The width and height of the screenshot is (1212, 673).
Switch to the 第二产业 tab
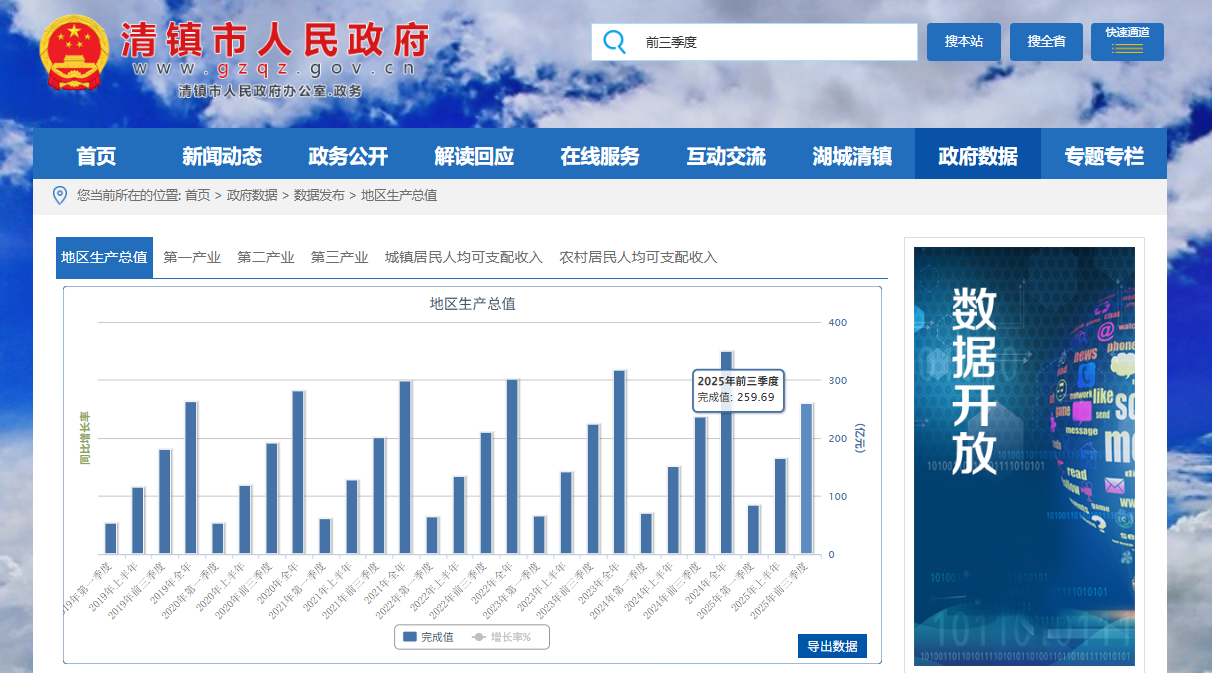pos(265,258)
